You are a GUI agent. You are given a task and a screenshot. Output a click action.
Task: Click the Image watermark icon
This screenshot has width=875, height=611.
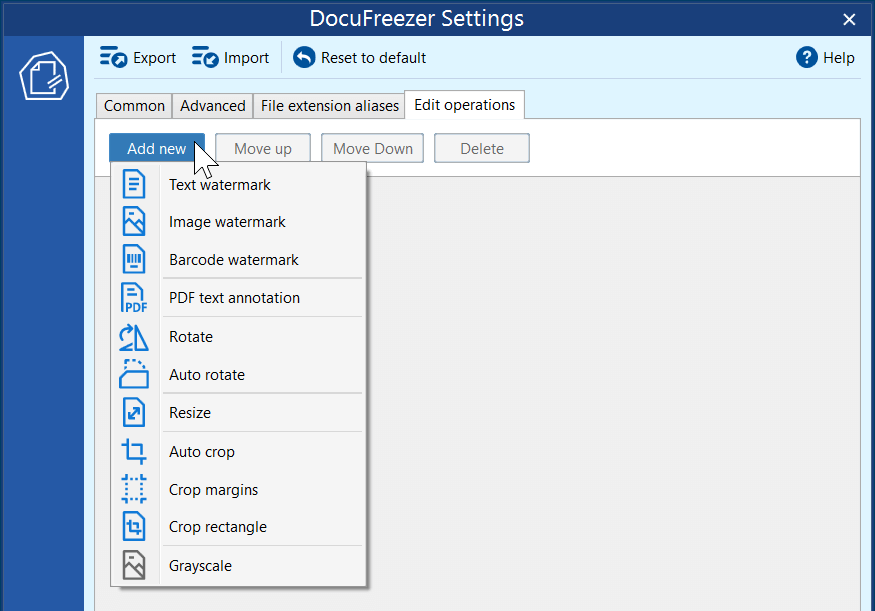pos(134,221)
